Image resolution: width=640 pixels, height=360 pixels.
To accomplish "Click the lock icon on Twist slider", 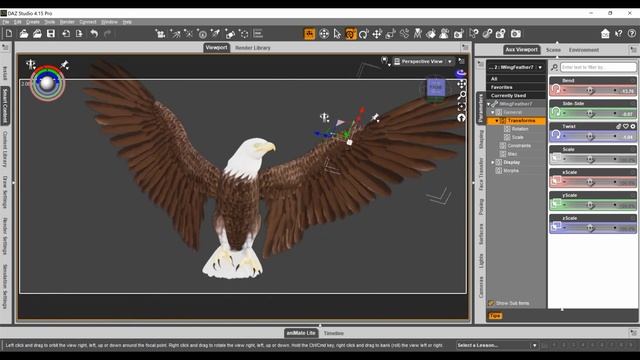I will (x=619, y=127).
